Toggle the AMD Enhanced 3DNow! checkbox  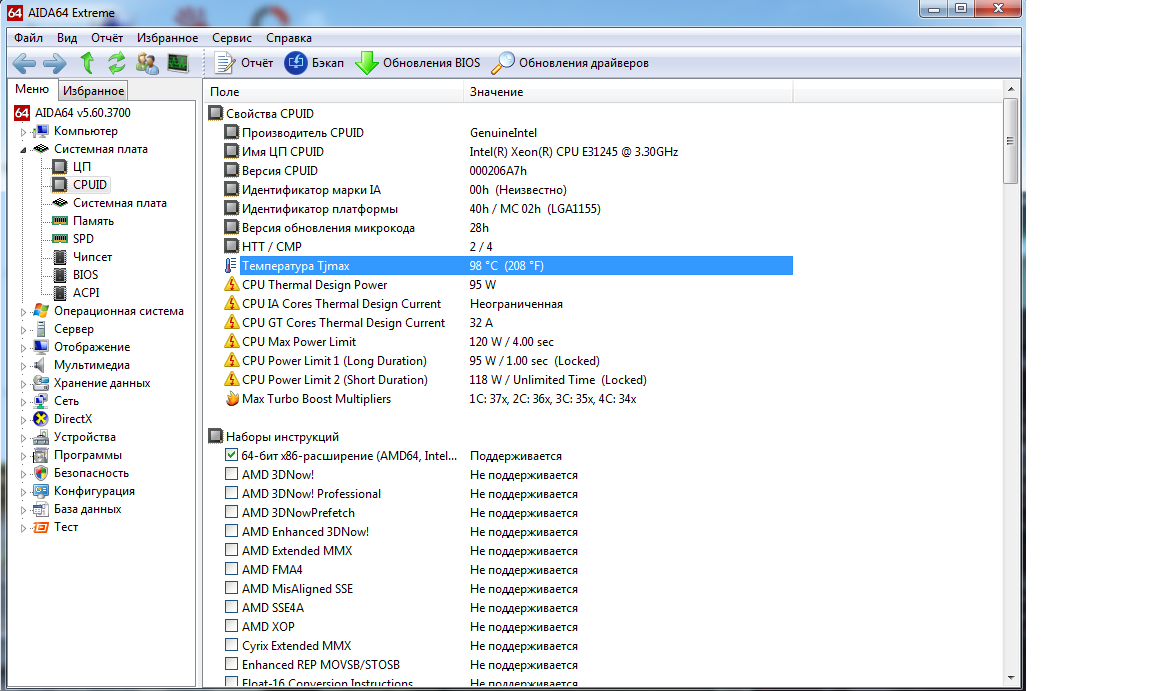[231, 531]
